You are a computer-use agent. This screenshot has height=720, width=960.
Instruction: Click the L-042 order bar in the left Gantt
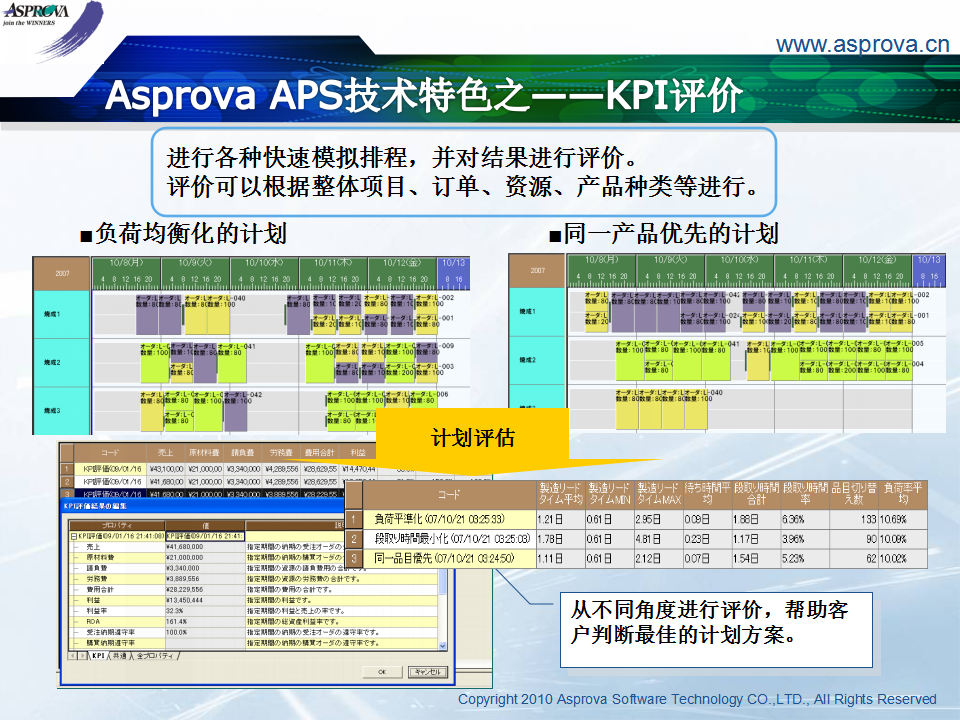pyautogui.click(x=236, y=412)
